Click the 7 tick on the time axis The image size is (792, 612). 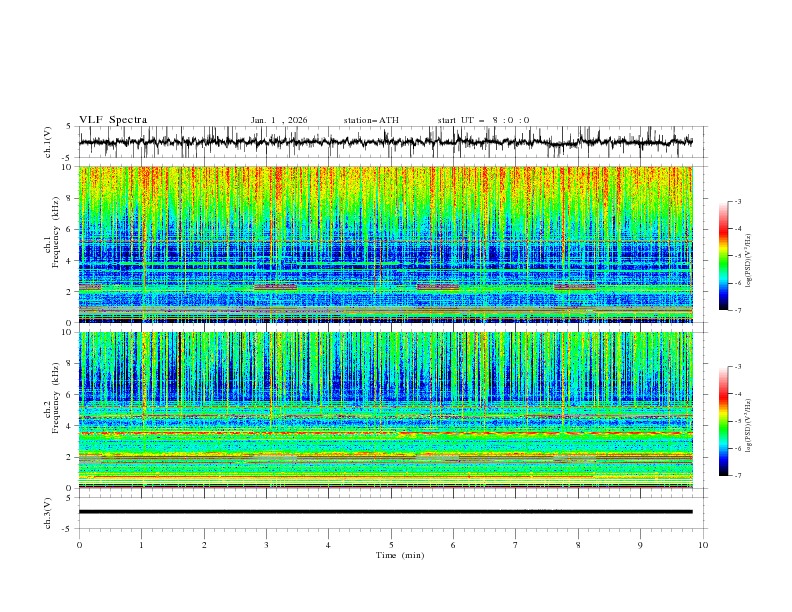[516, 545]
